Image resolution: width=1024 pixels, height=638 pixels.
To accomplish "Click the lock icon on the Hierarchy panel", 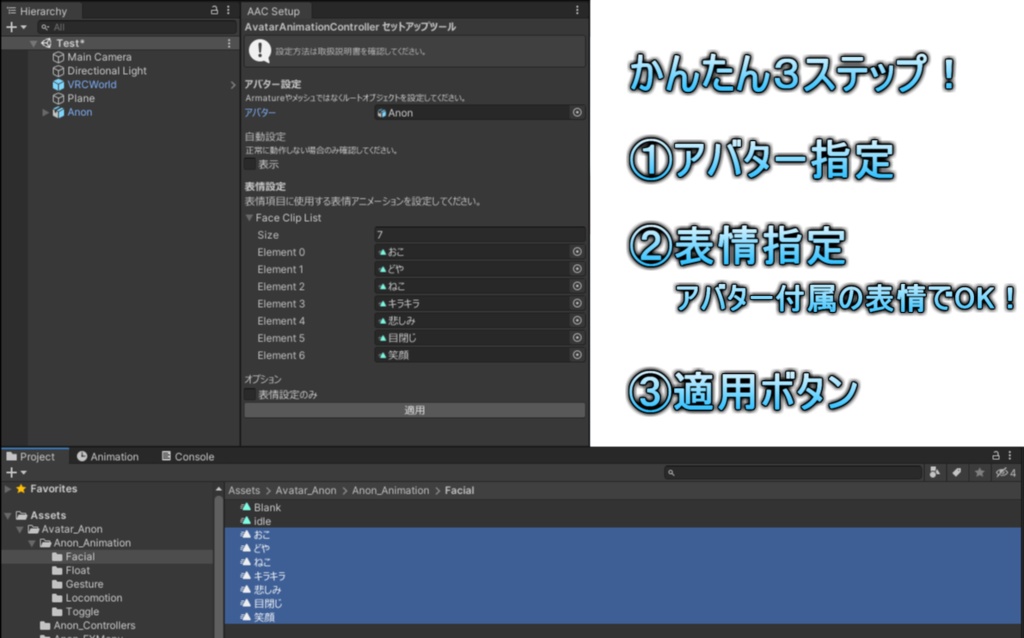I will click(215, 11).
